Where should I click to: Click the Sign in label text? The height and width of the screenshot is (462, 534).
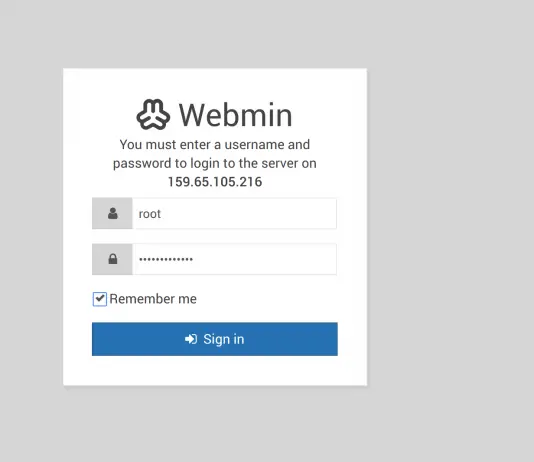point(224,339)
